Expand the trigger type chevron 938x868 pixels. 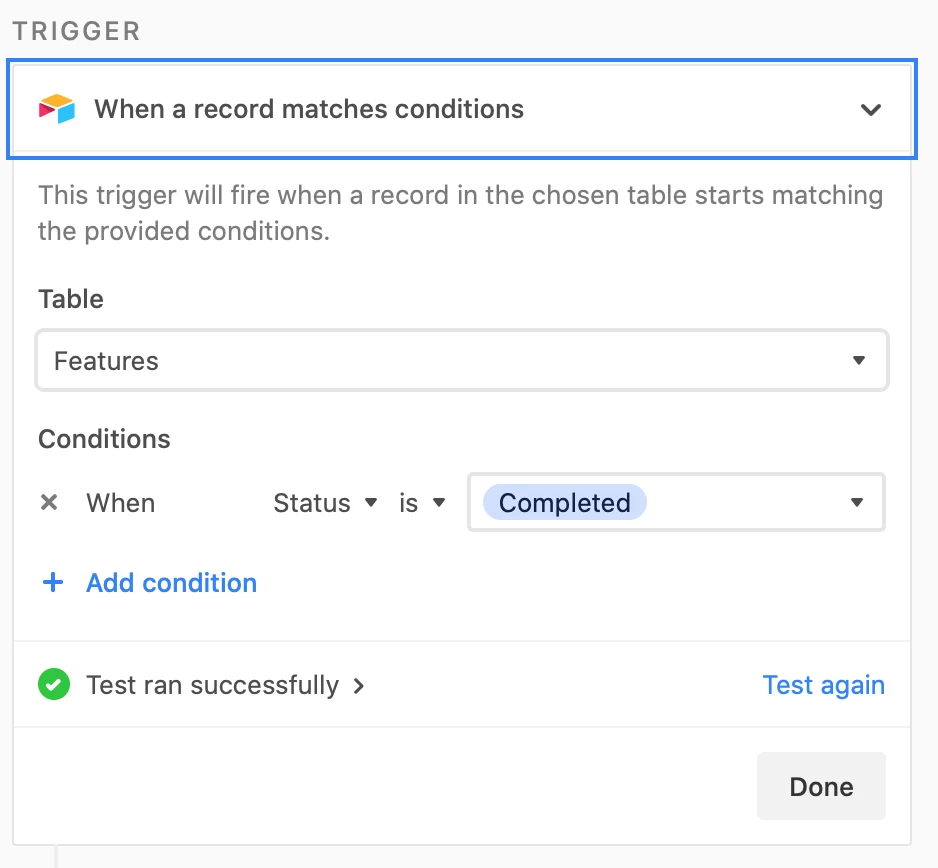click(x=870, y=109)
